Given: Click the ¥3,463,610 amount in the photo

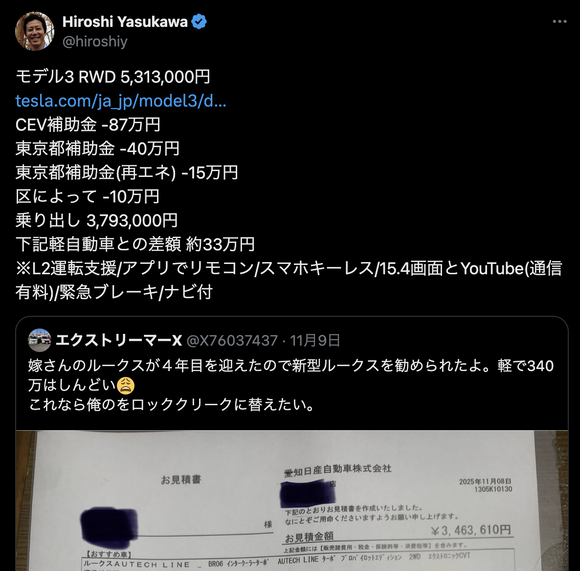Looking at the screenshot, I should pos(471,531).
